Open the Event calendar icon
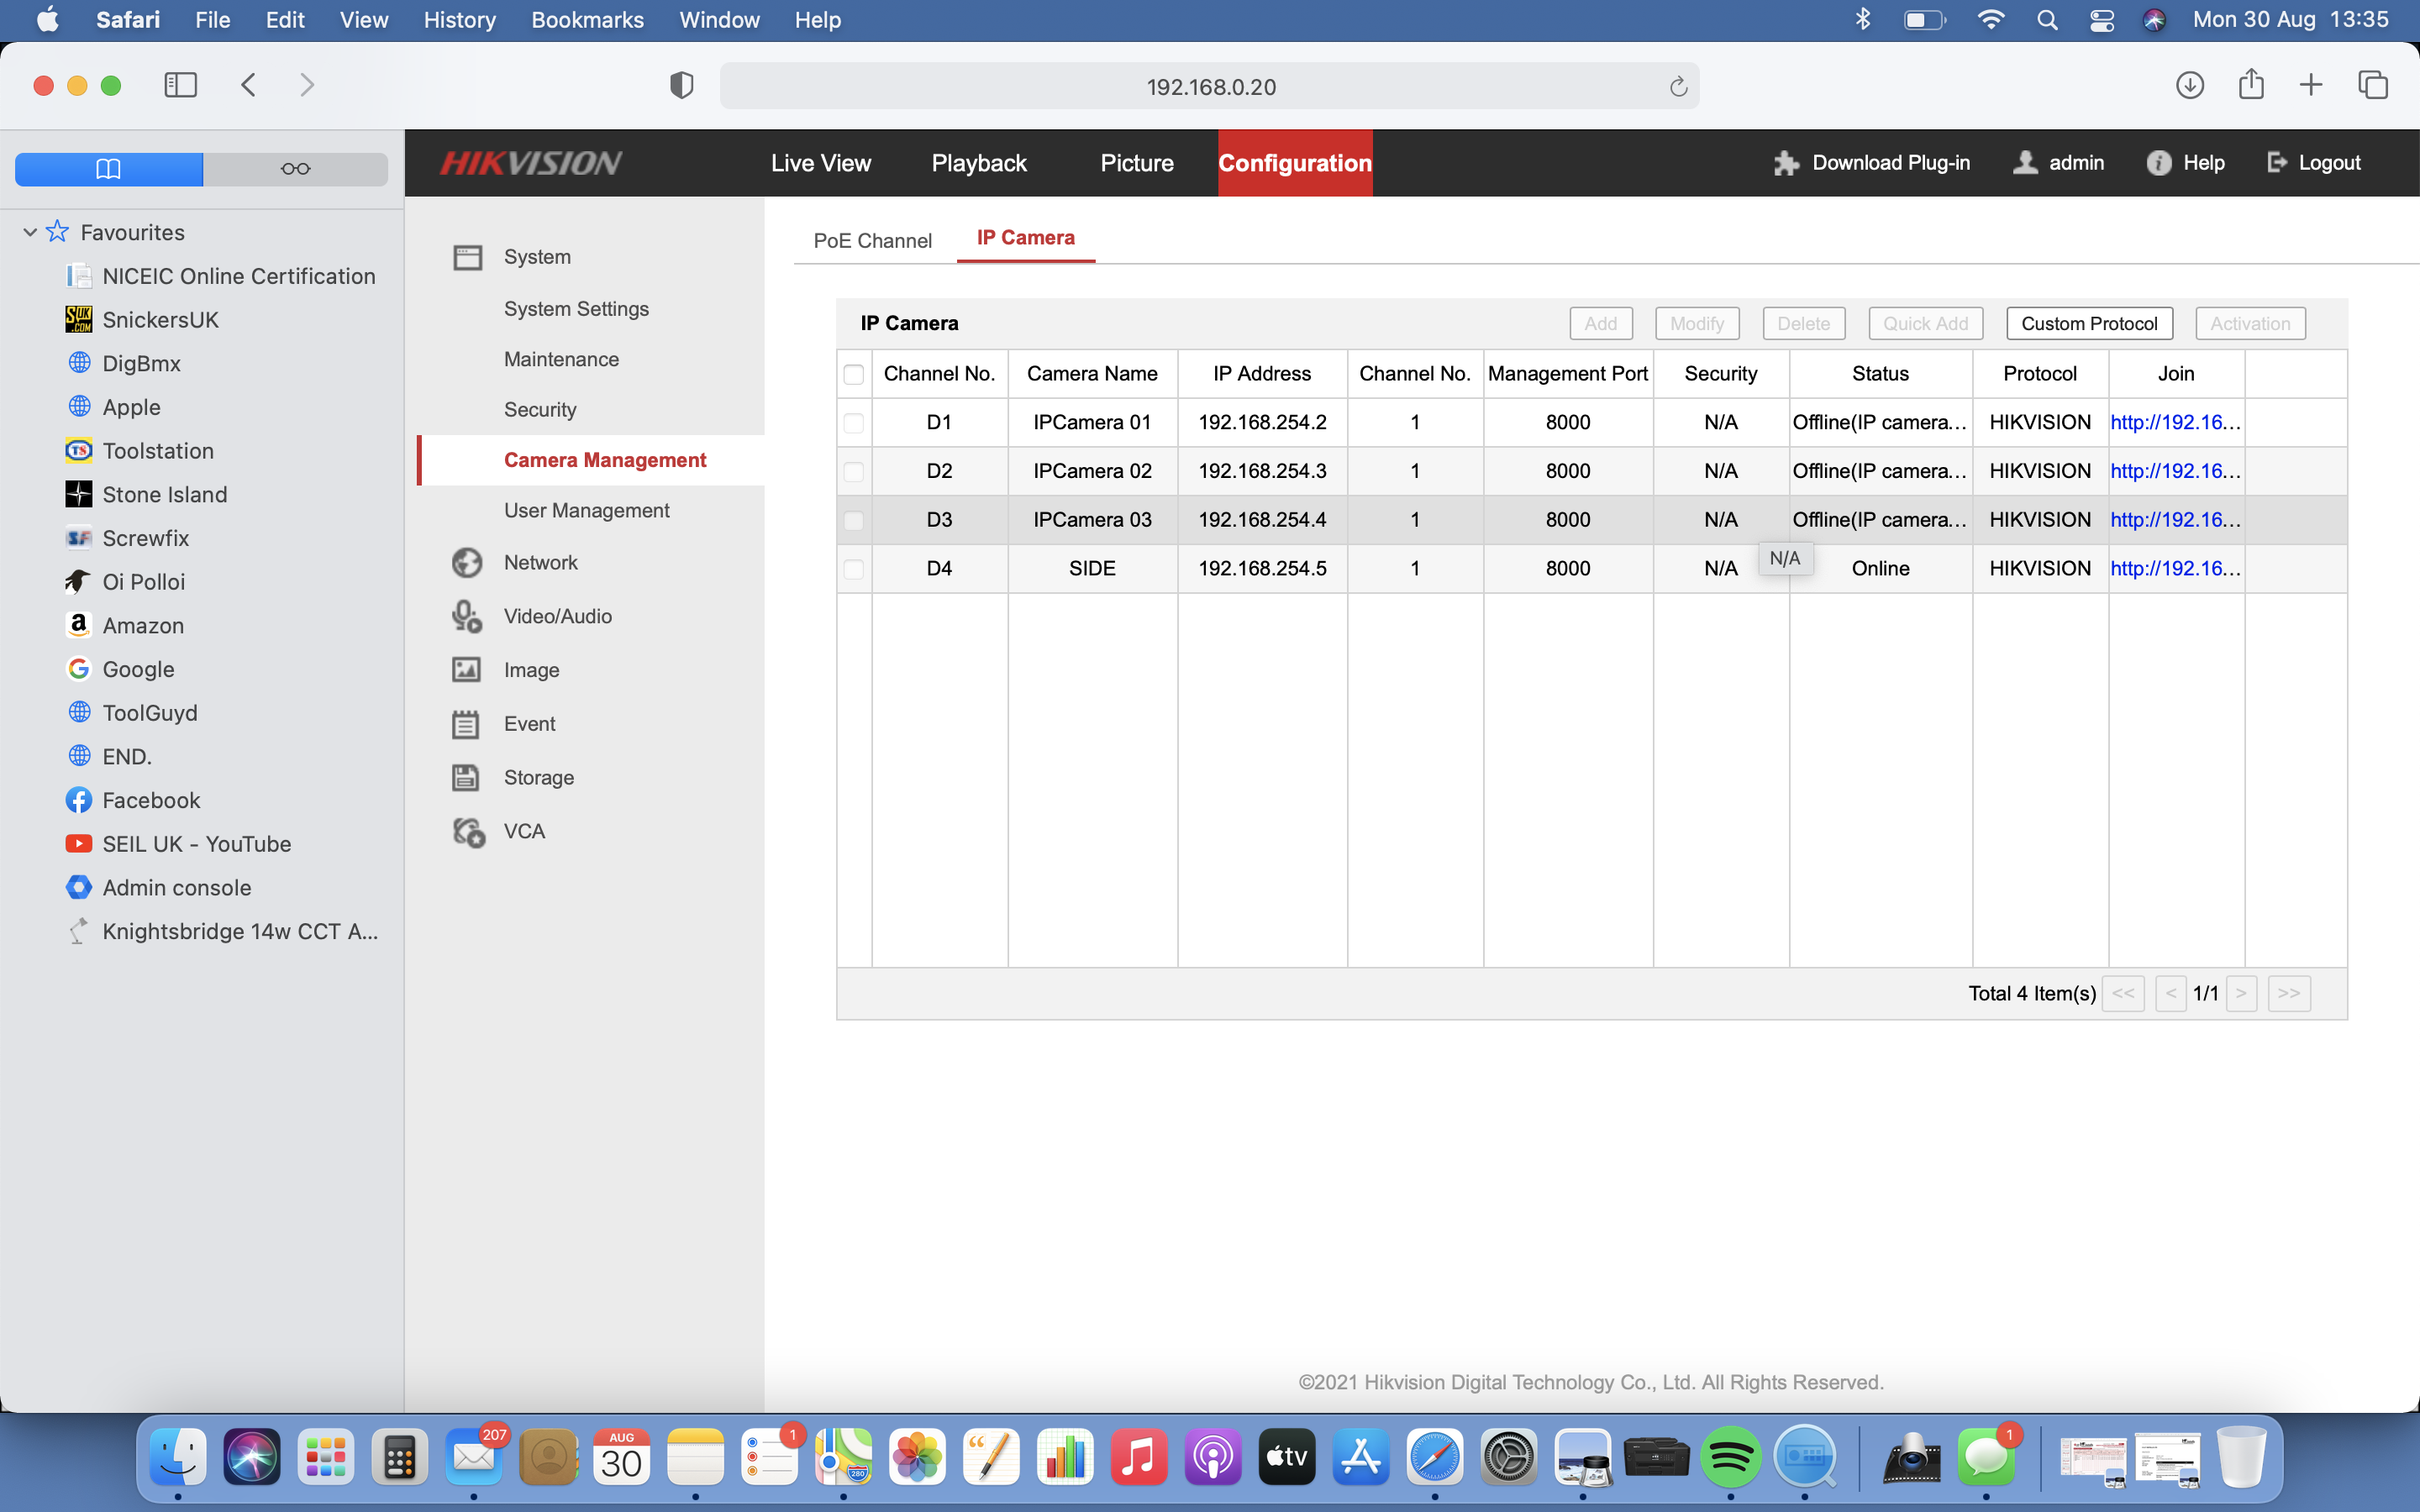 coord(466,724)
